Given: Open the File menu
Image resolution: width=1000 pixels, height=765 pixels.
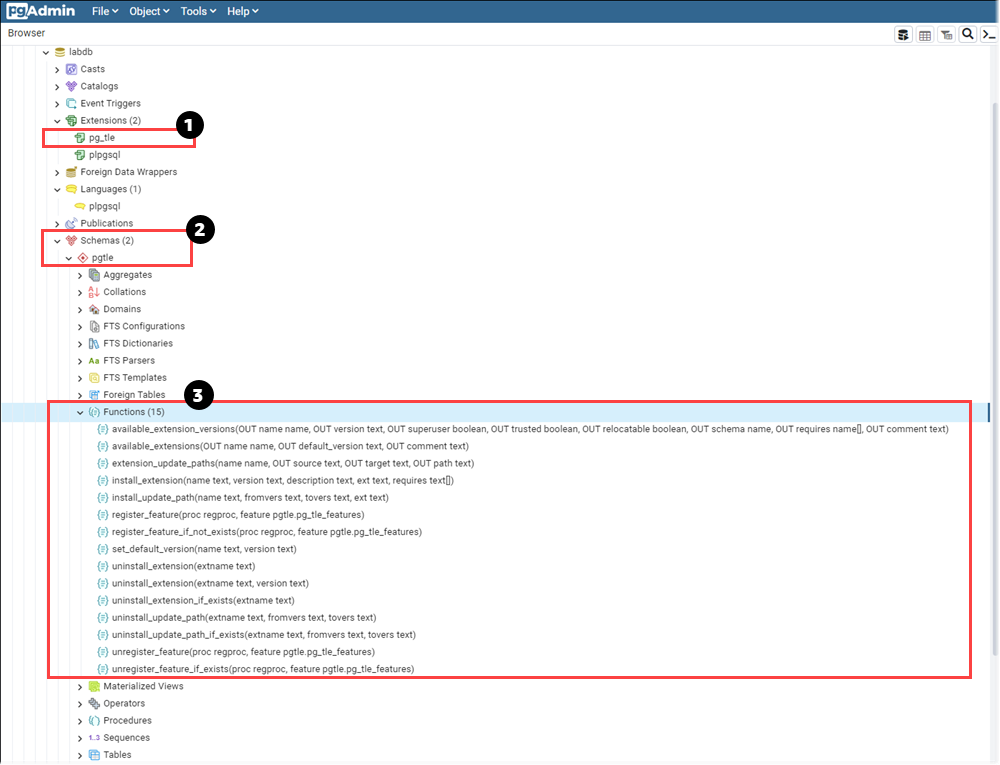Looking at the screenshot, I should (x=104, y=11).
